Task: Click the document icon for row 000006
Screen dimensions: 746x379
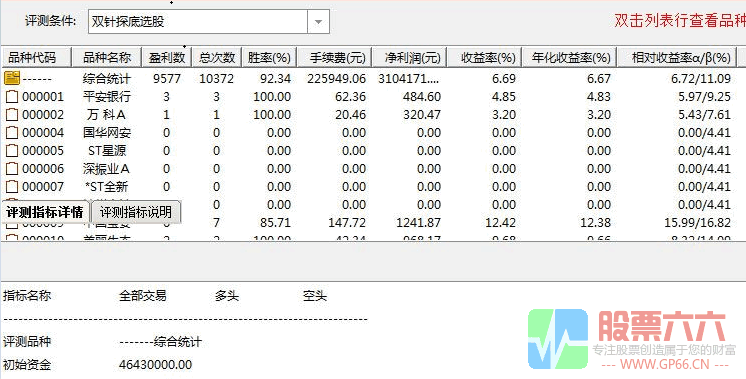Action: tap(12, 169)
